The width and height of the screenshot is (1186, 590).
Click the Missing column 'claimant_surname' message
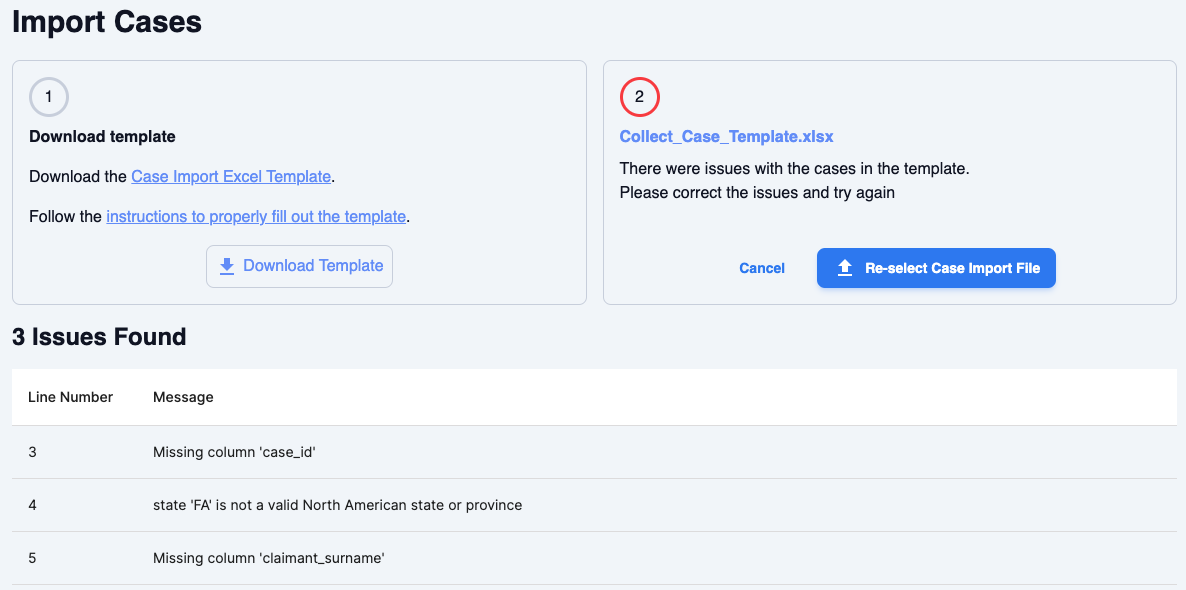268,558
